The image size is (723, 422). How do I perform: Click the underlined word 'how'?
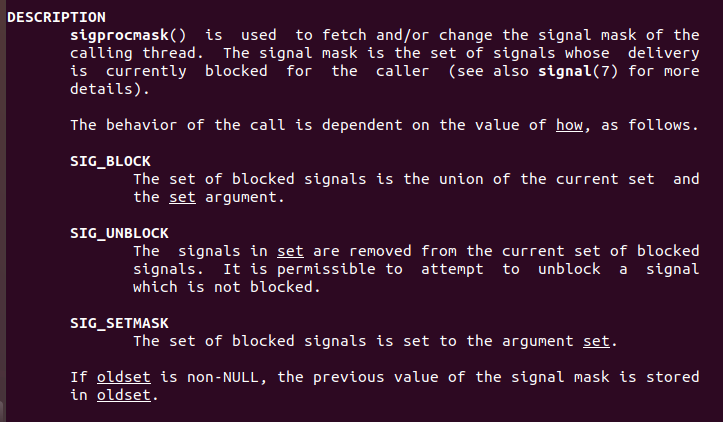[x=569, y=125]
